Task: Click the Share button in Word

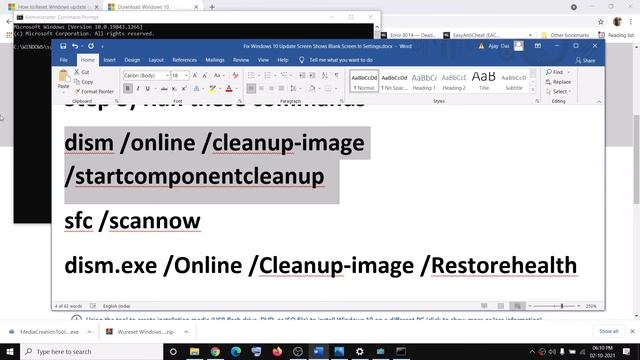Action: [x=585, y=60]
